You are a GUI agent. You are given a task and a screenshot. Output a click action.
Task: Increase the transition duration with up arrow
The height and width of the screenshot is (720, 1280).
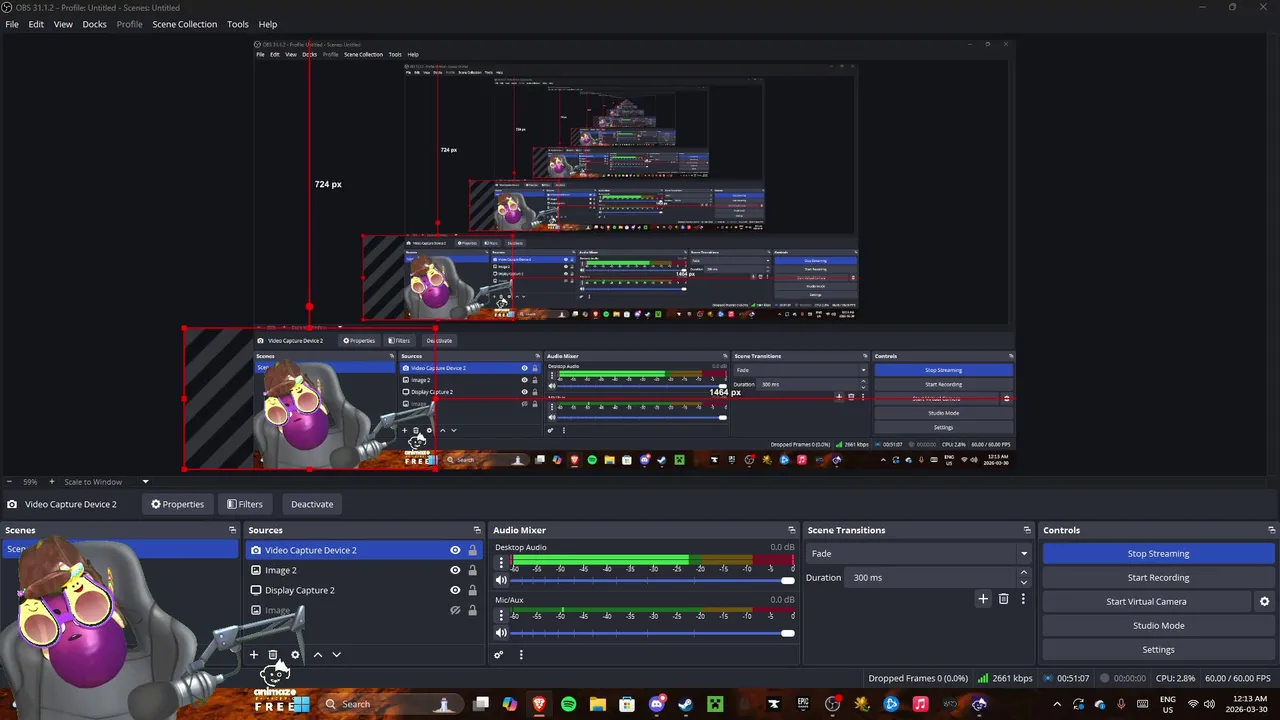coord(1023,572)
